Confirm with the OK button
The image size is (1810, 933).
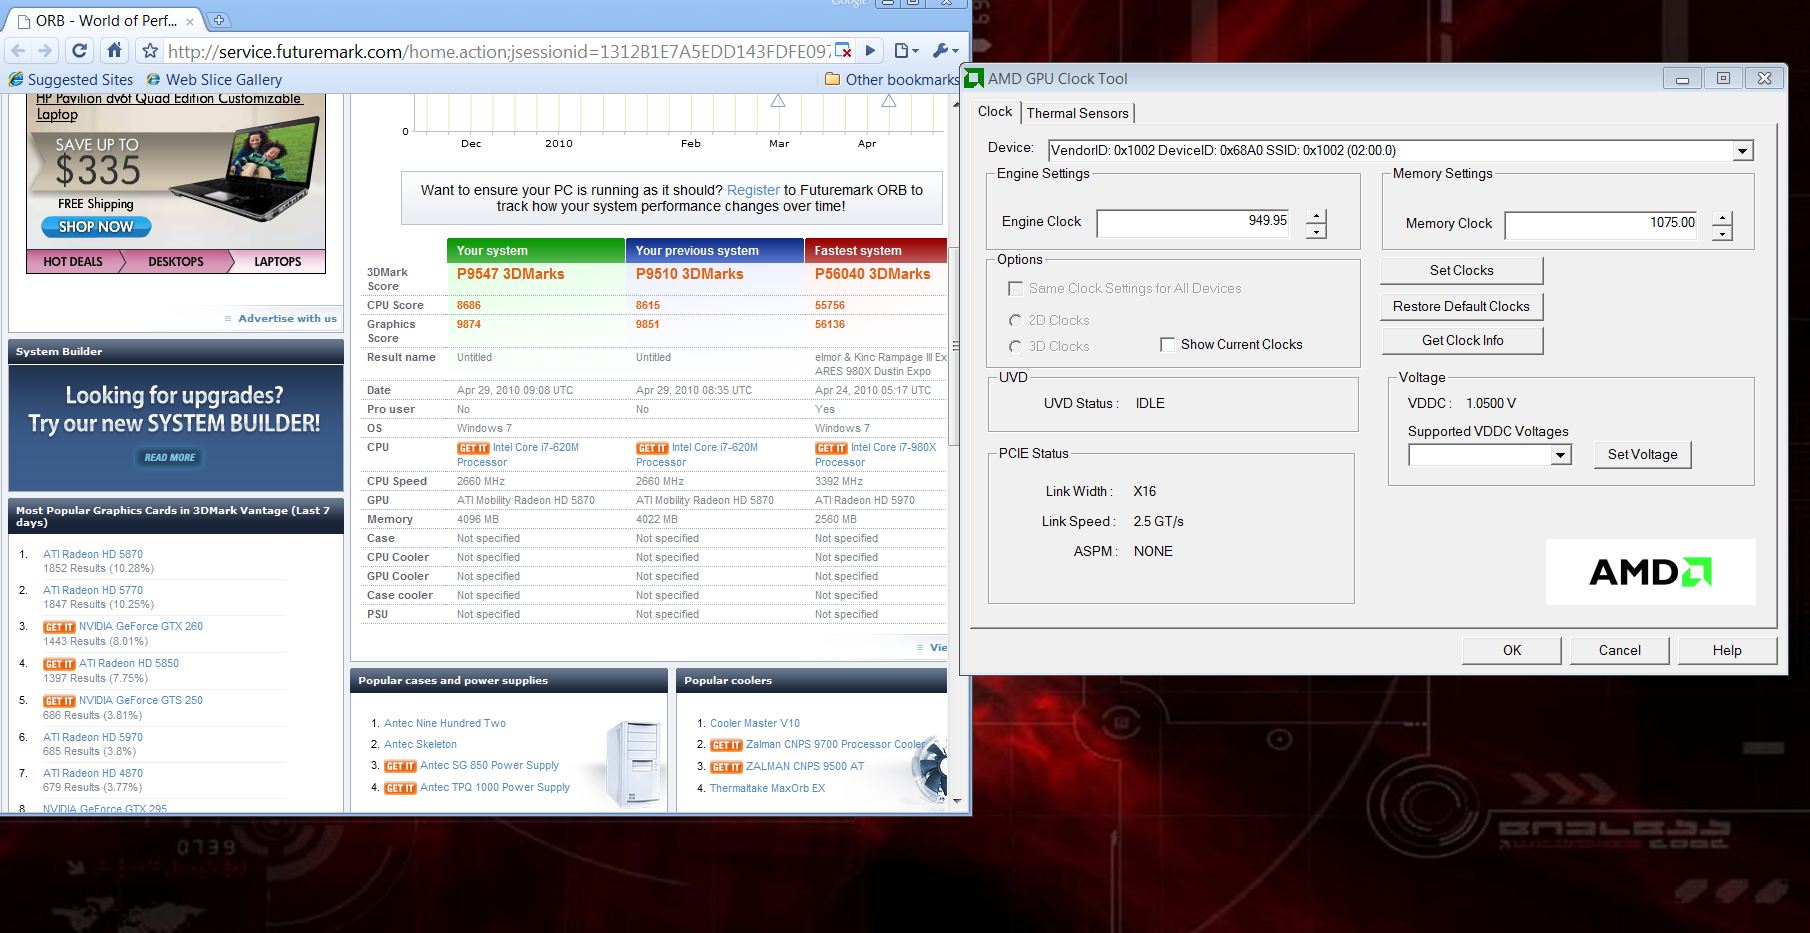(x=1512, y=650)
